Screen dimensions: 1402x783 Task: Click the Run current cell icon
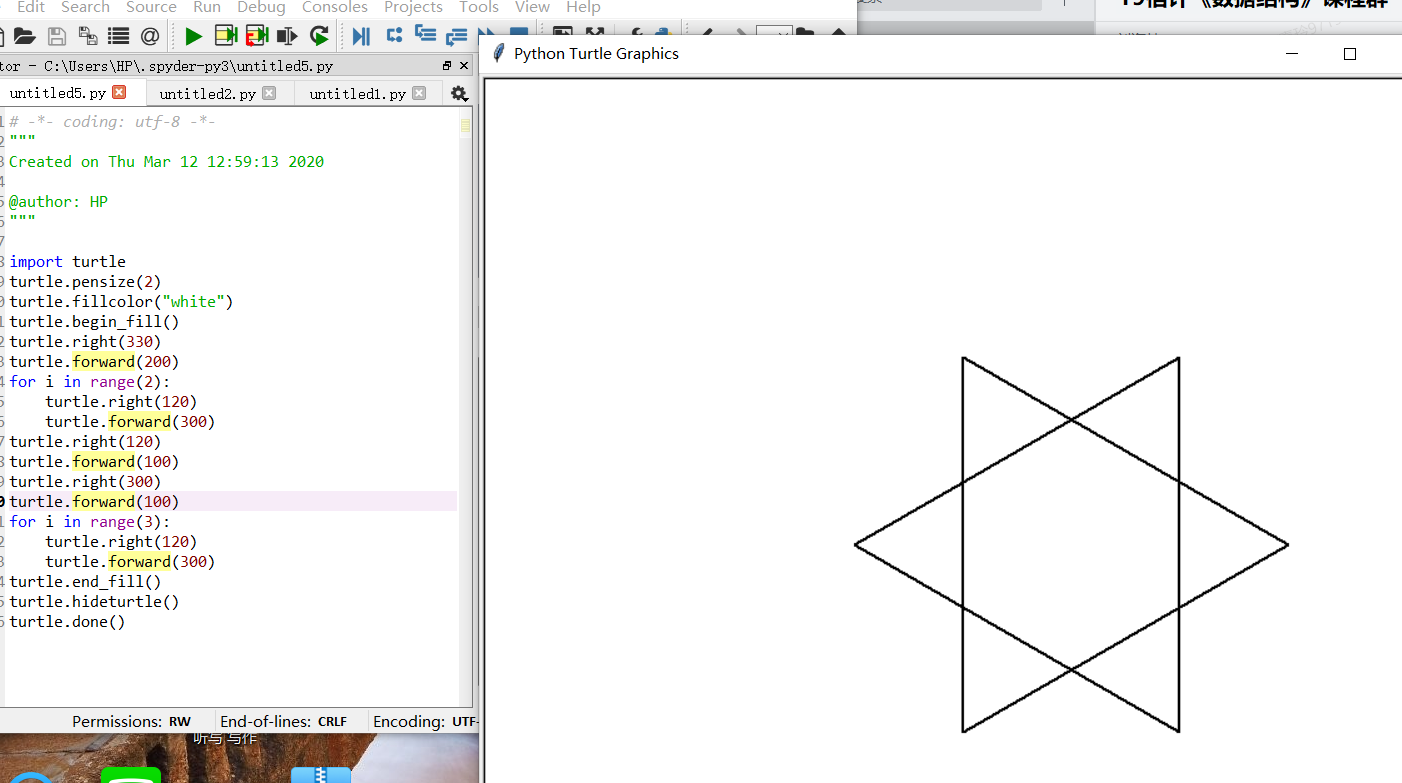click(x=226, y=36)
